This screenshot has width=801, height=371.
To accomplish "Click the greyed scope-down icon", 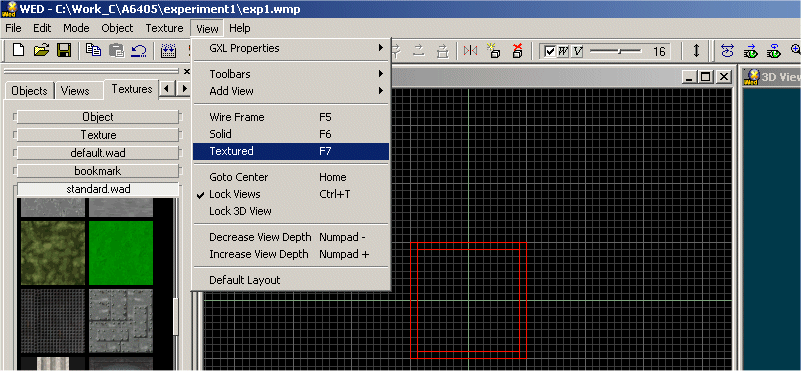I will (x=443, y=50).
